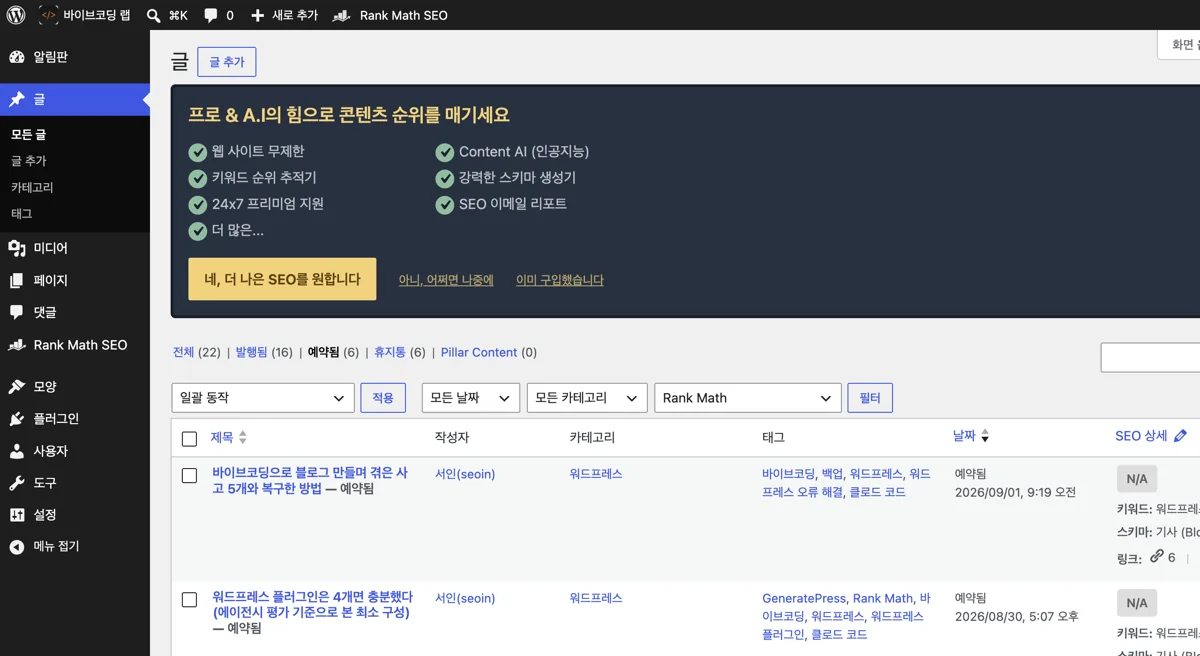Click date text 2026/09/01, 9:19 오전
The image size is (1200, 656).
click(x=1015, y=492)
